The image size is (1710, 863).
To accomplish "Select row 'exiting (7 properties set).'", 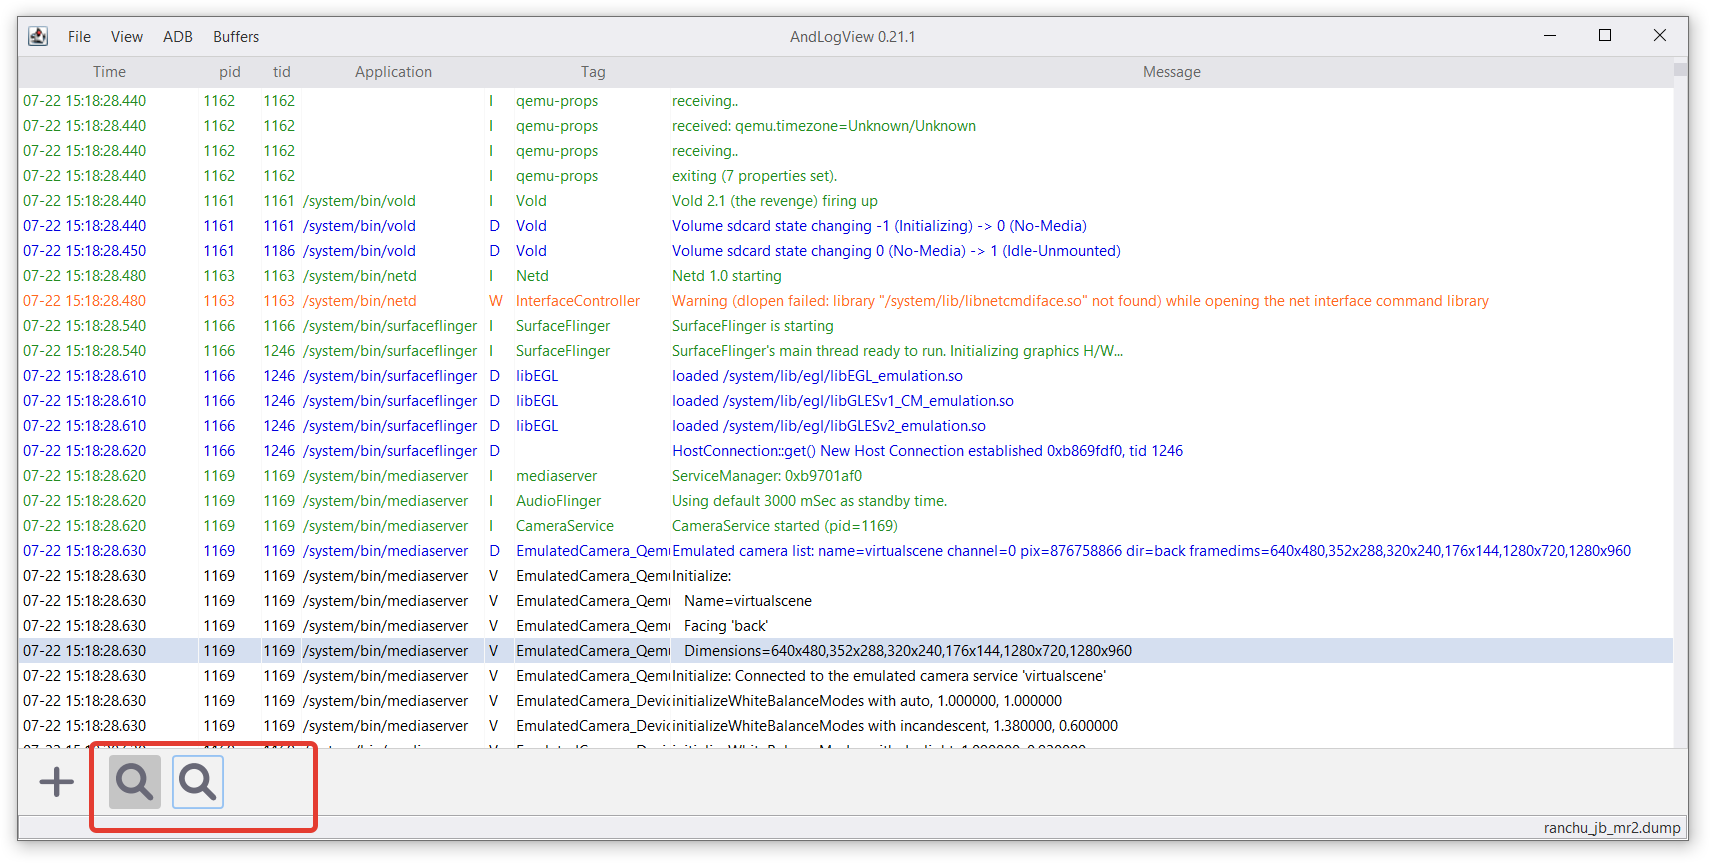I will pyautogui.click(x=845, y=176).
